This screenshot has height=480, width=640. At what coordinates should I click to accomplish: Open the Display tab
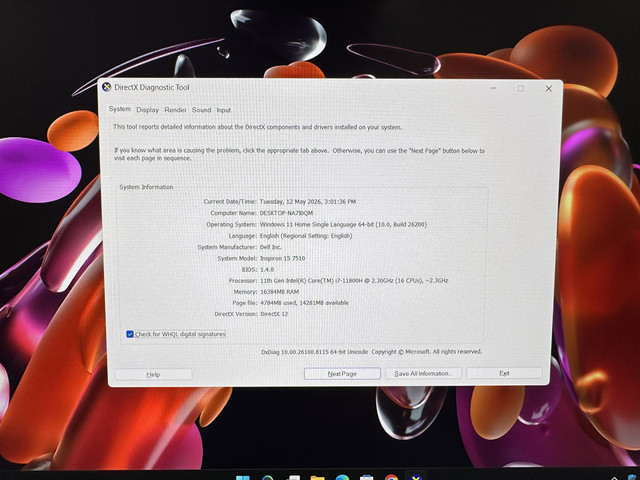(x=147, y=110)
